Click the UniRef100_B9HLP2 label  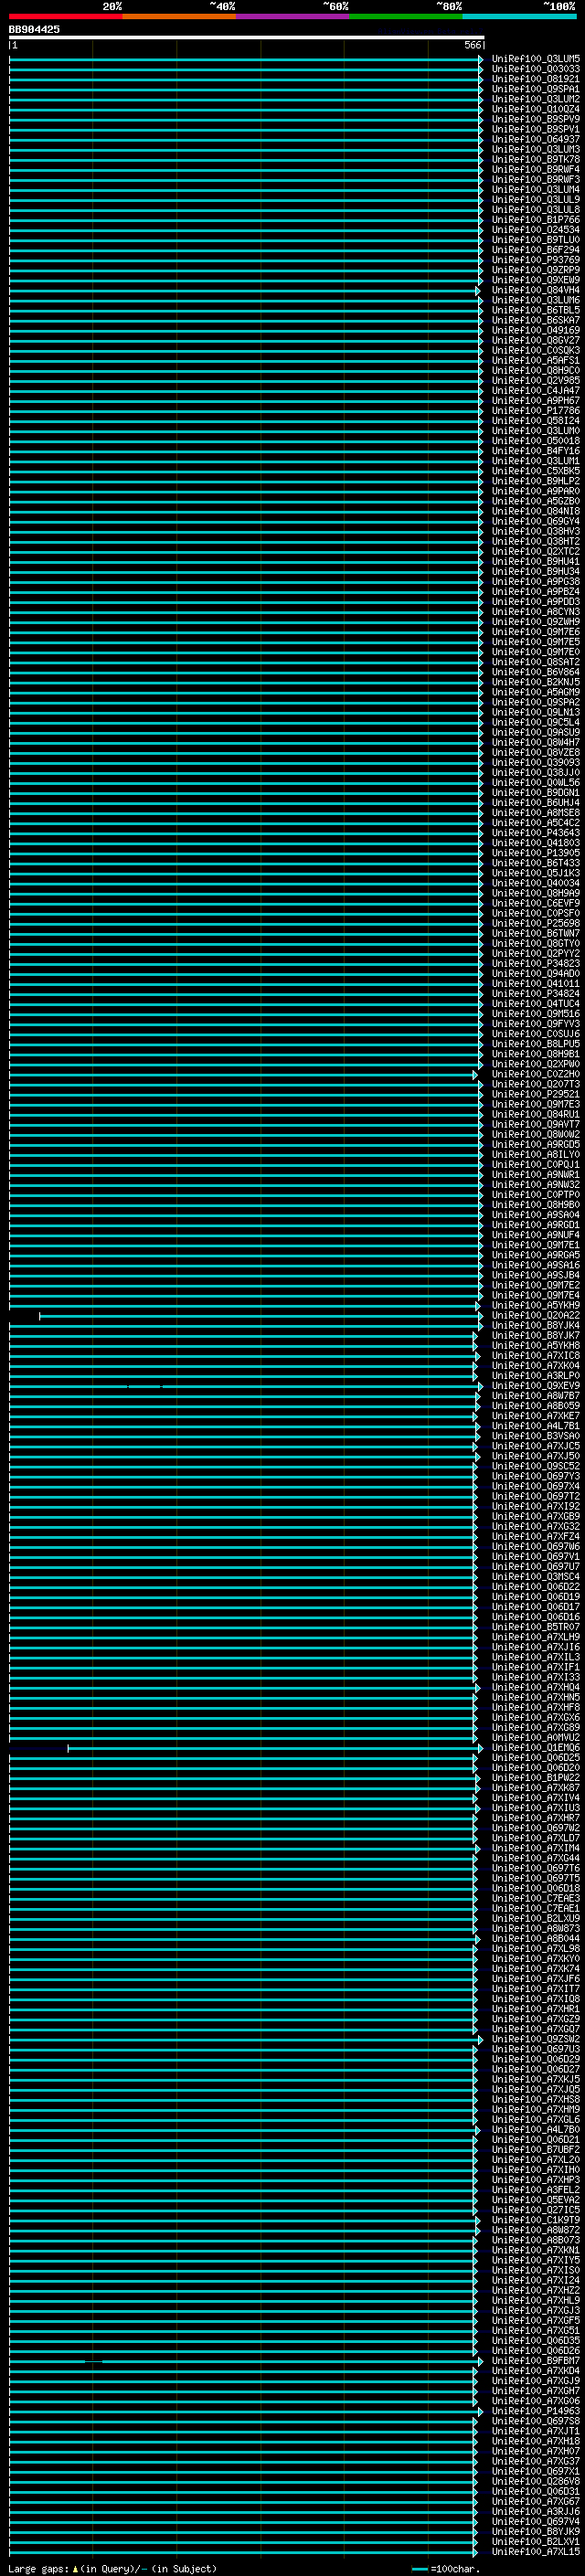[535, 481]
